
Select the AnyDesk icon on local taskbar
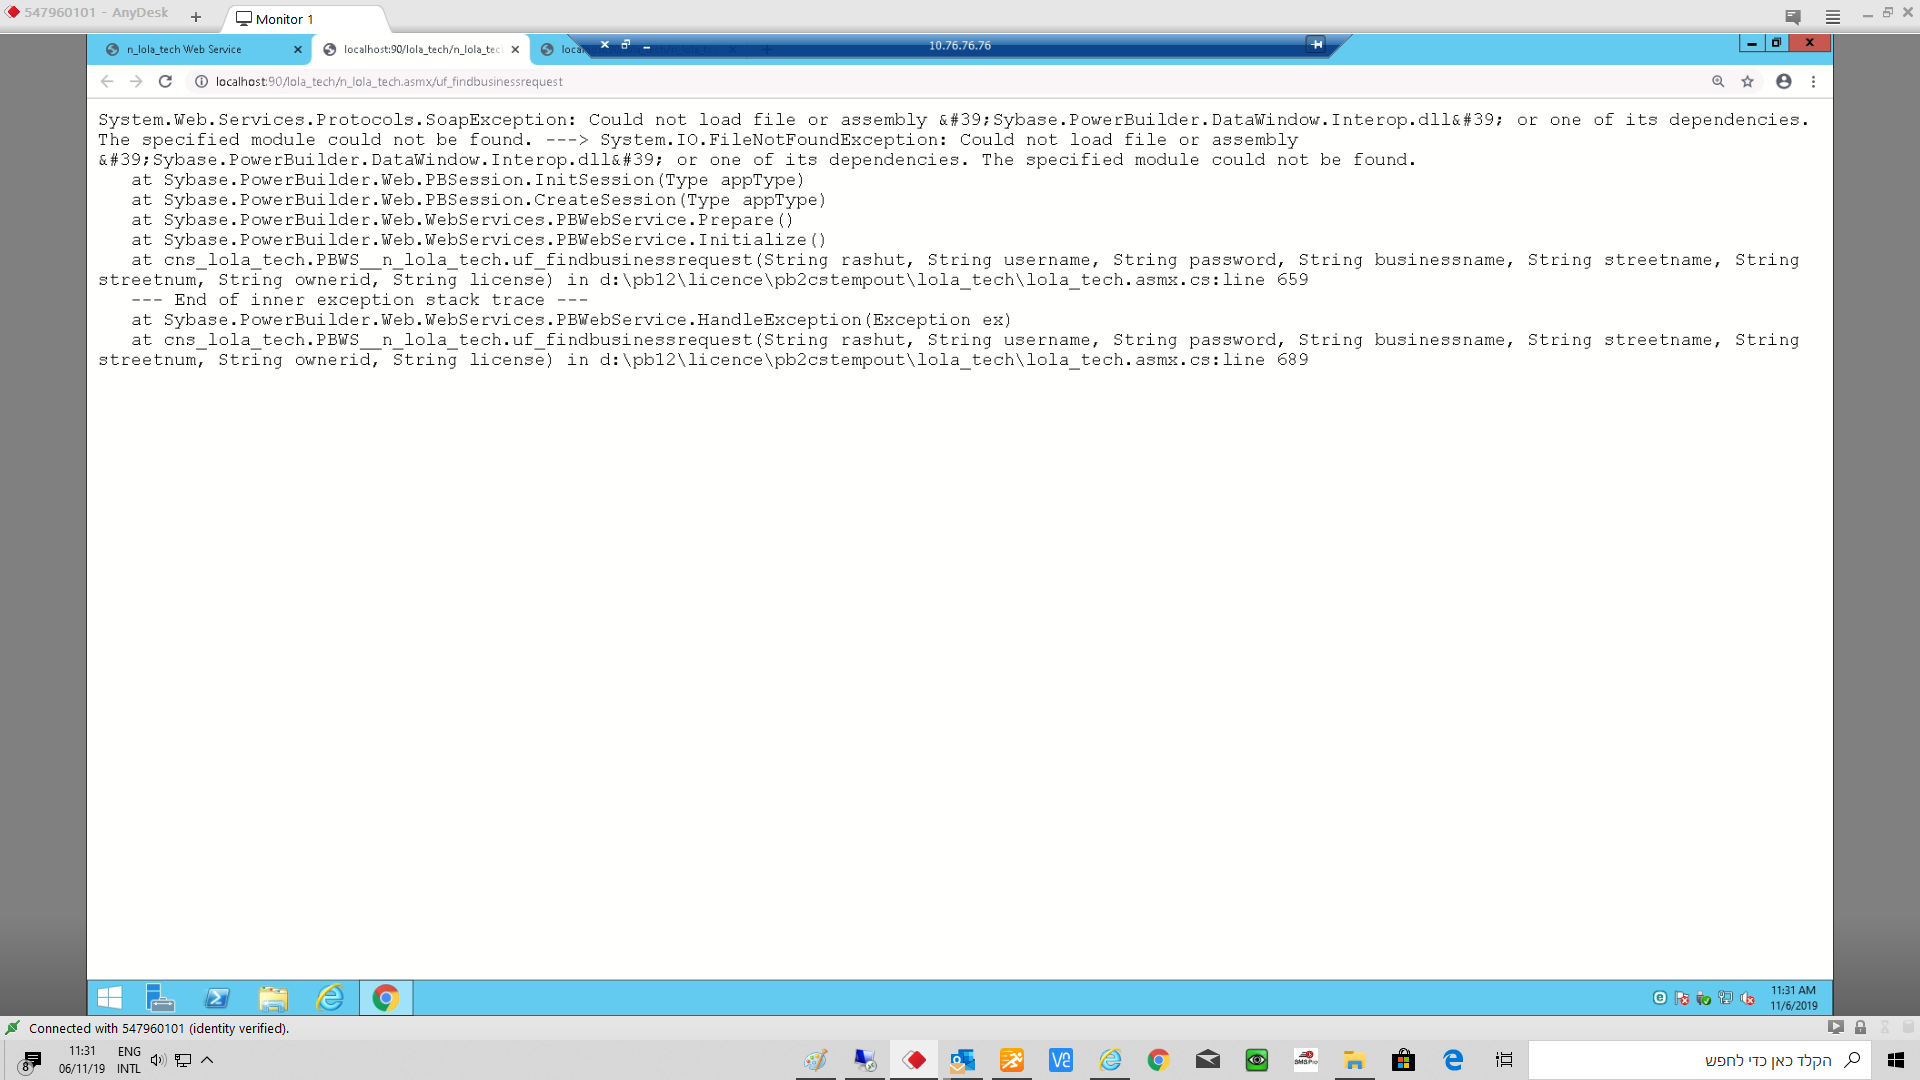914,1060
